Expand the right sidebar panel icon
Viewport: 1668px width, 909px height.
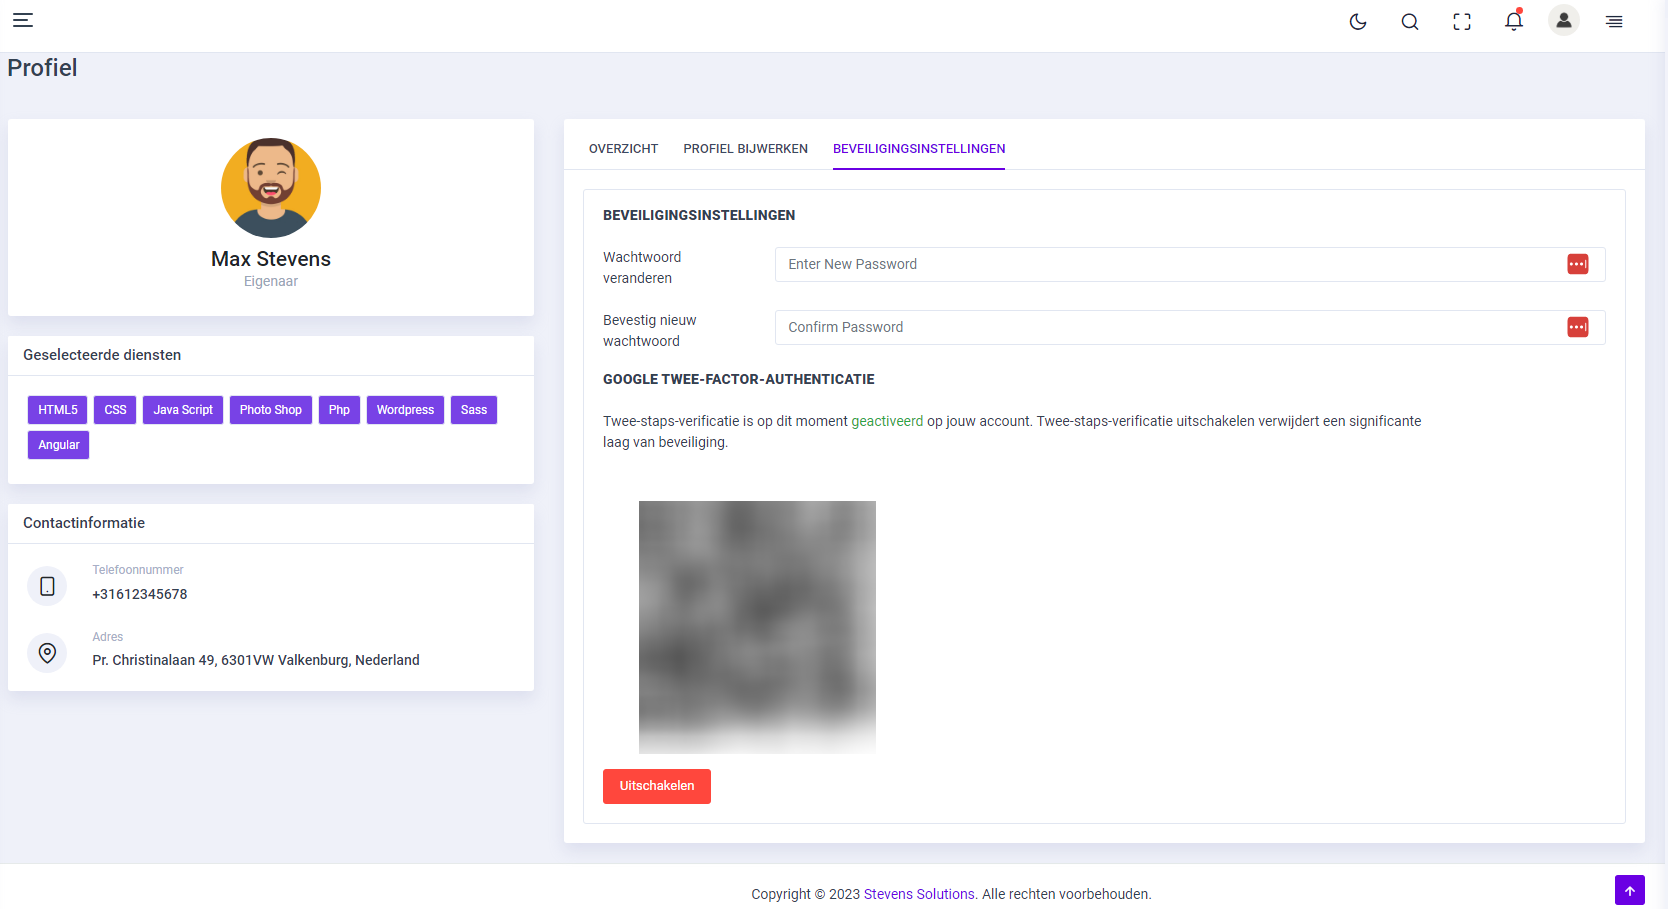1614,22
